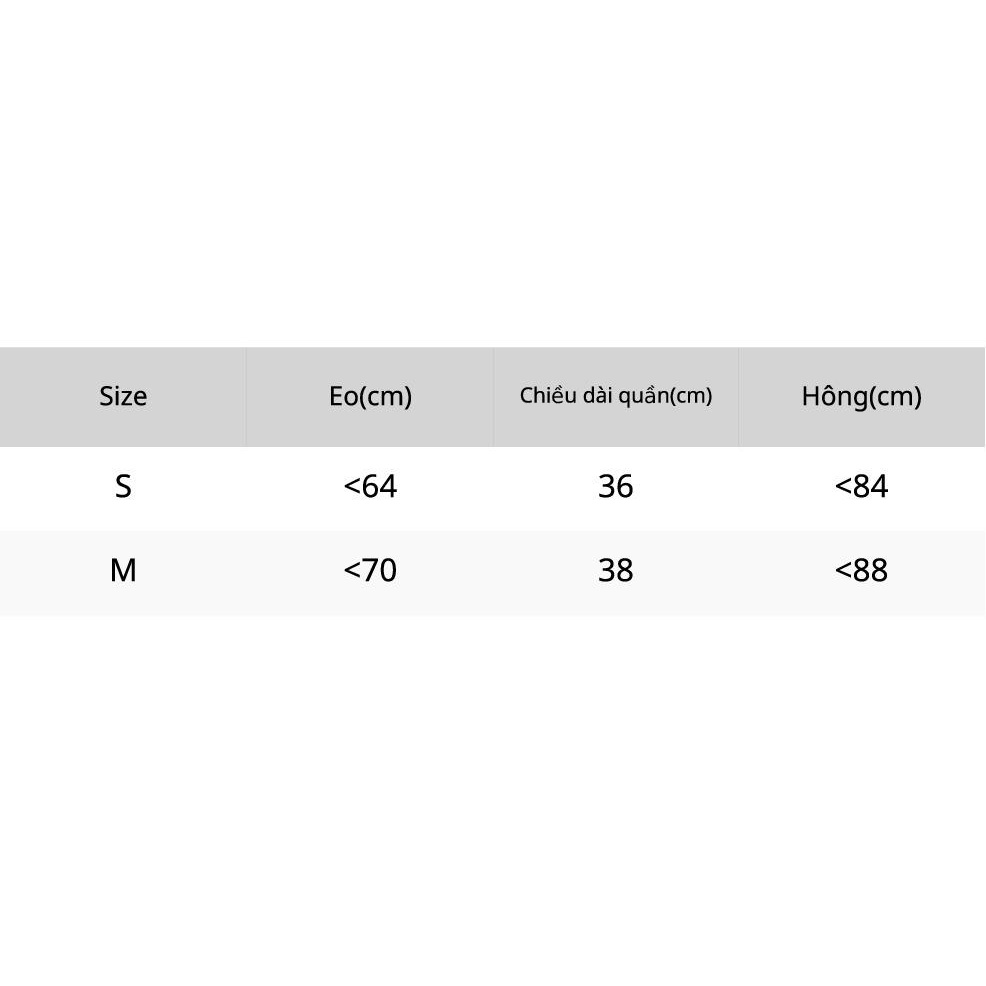The height and width of the screenshot is (986, 986).
Task: Click the blank white area above the table
Action: (493, 170)
